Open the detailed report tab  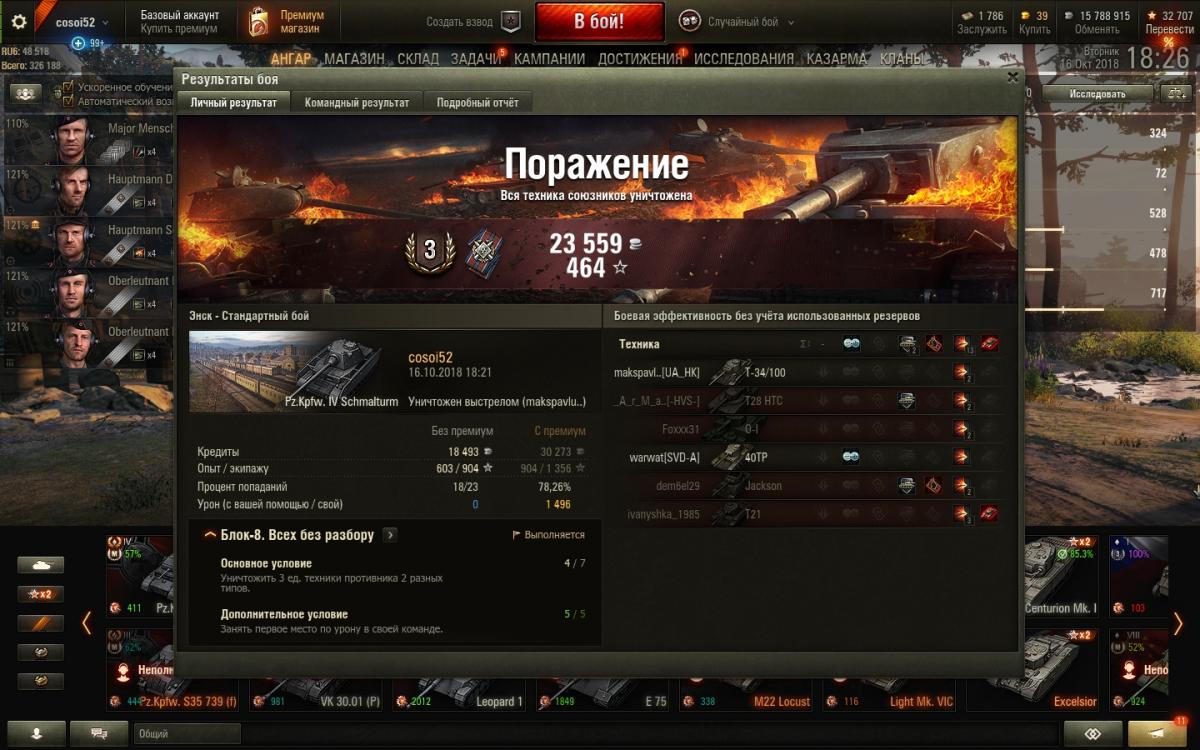(478, 103)
